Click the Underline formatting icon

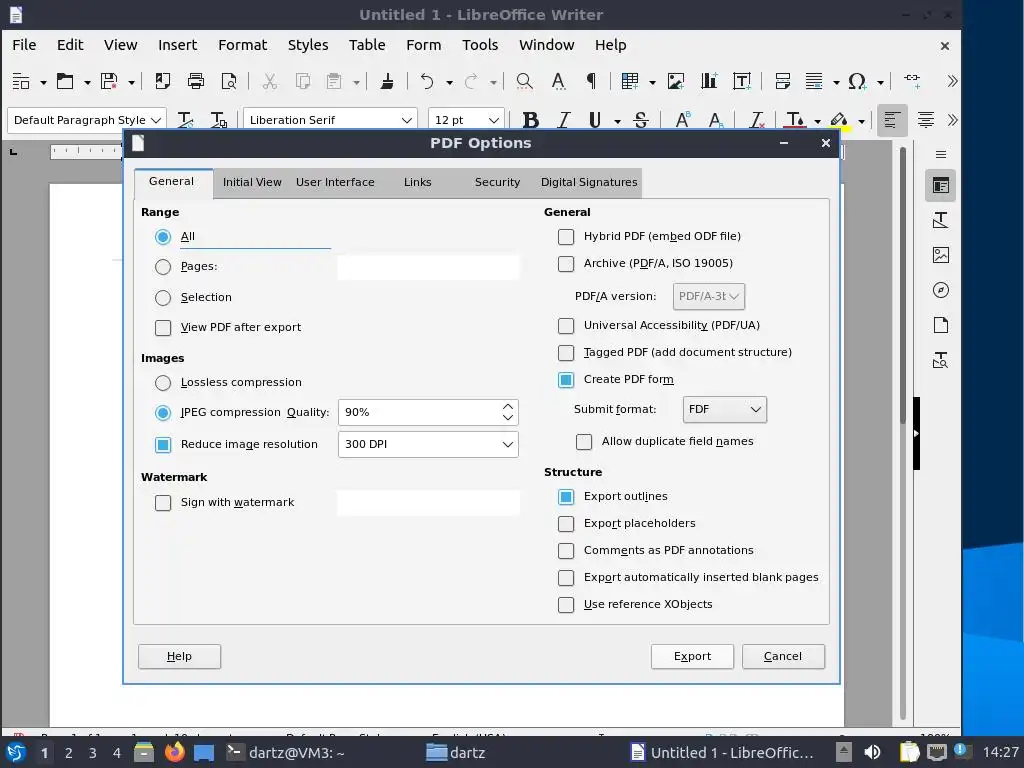click(x=594, y=120)
